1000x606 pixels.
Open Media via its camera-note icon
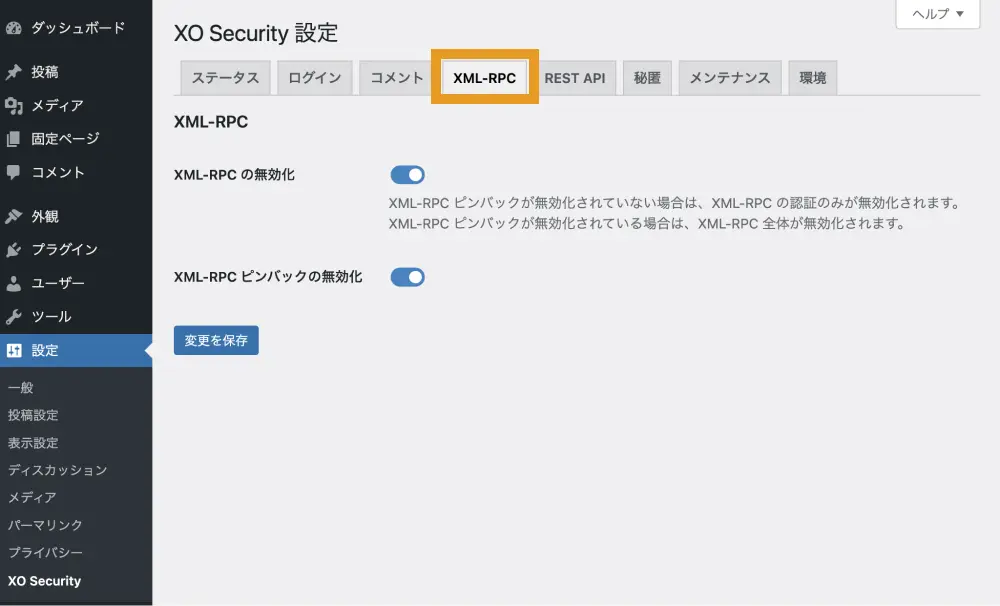pos(14,105)
